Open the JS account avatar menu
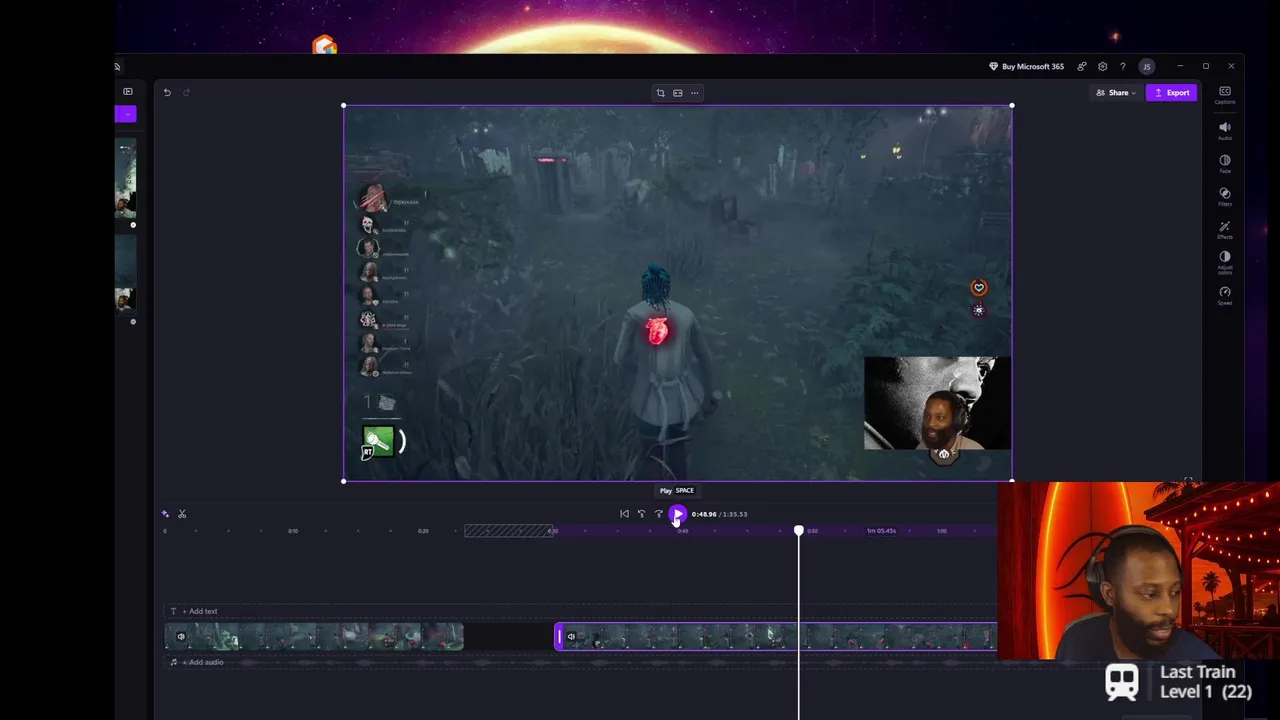 click(x=1147, y=66)
